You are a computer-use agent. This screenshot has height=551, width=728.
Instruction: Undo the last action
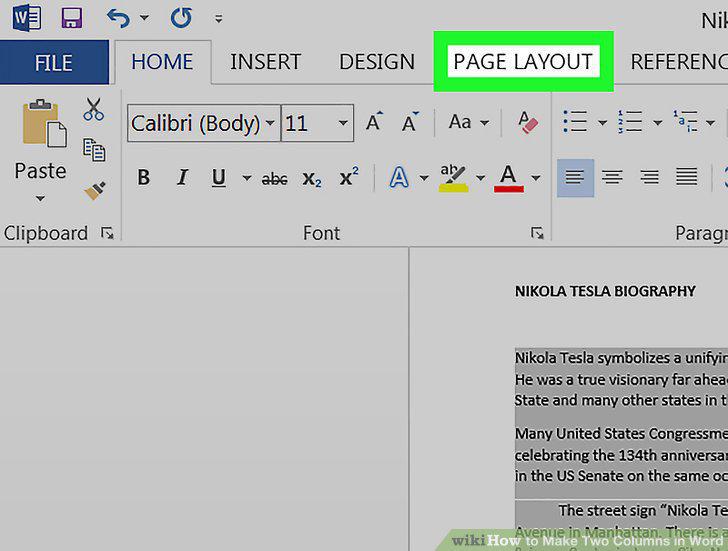pyautogui.click(x=118, y=19)
